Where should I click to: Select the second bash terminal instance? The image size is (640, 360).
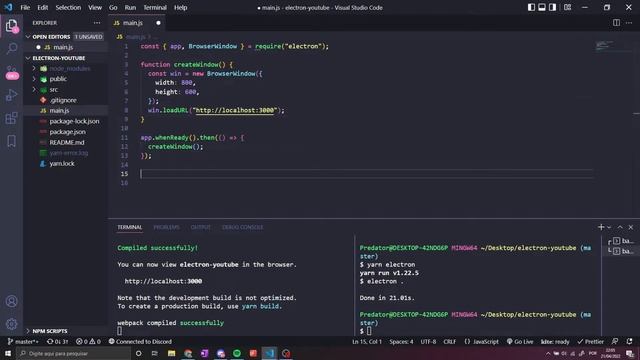click(x=621, y=251)
